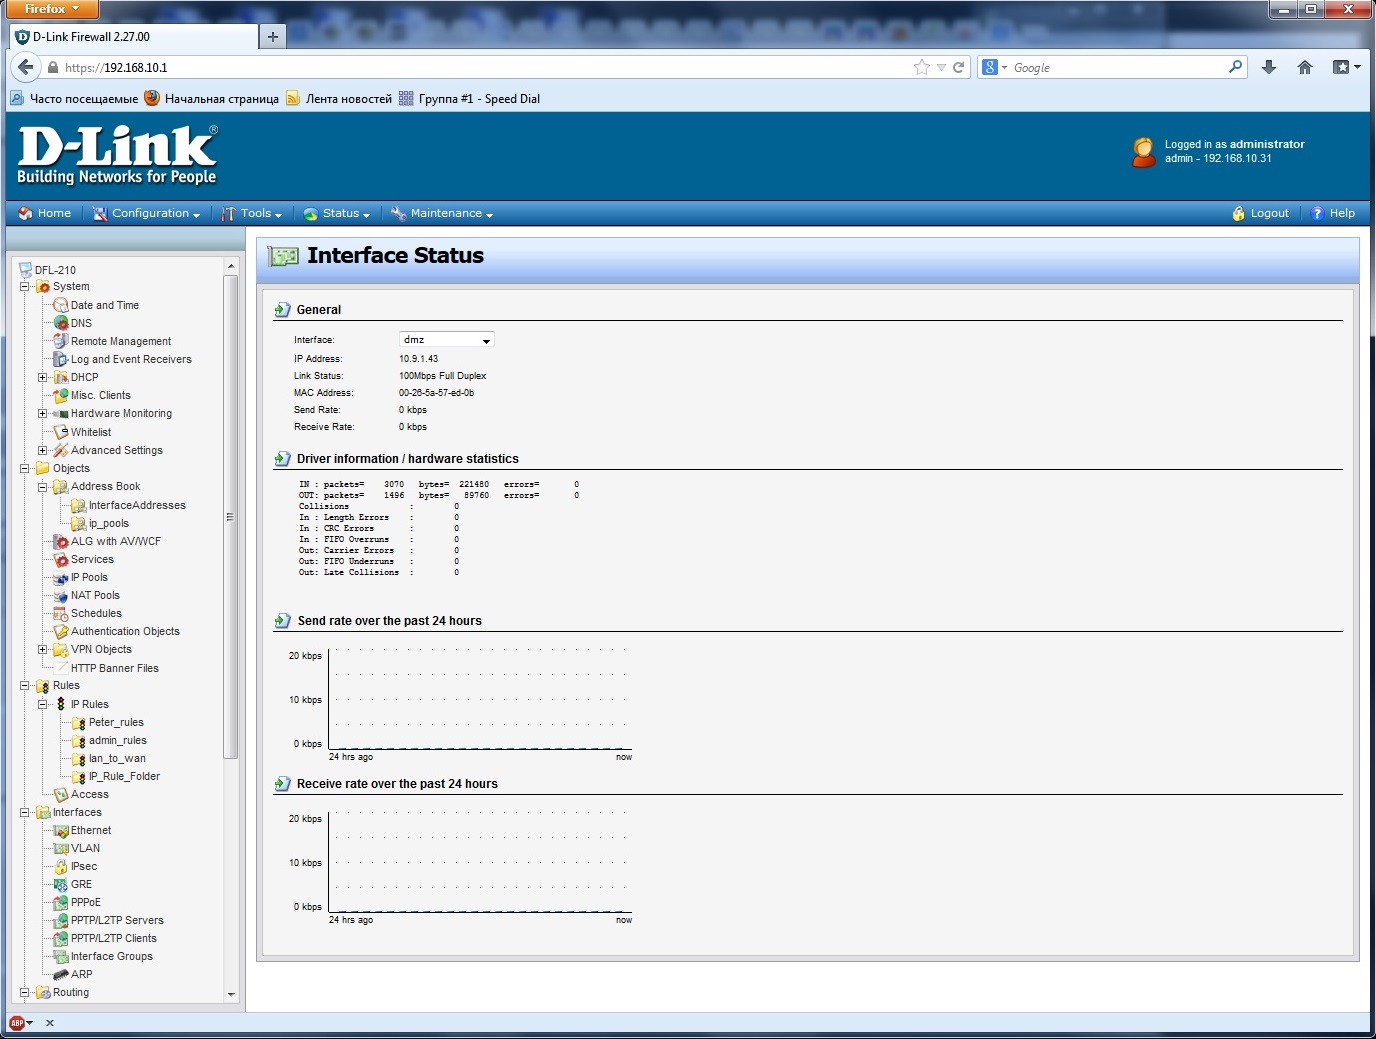Viewport: 1376px width, 1039px height.
Task: Expand the DHCP tree node
Action: tap(43, 377)
